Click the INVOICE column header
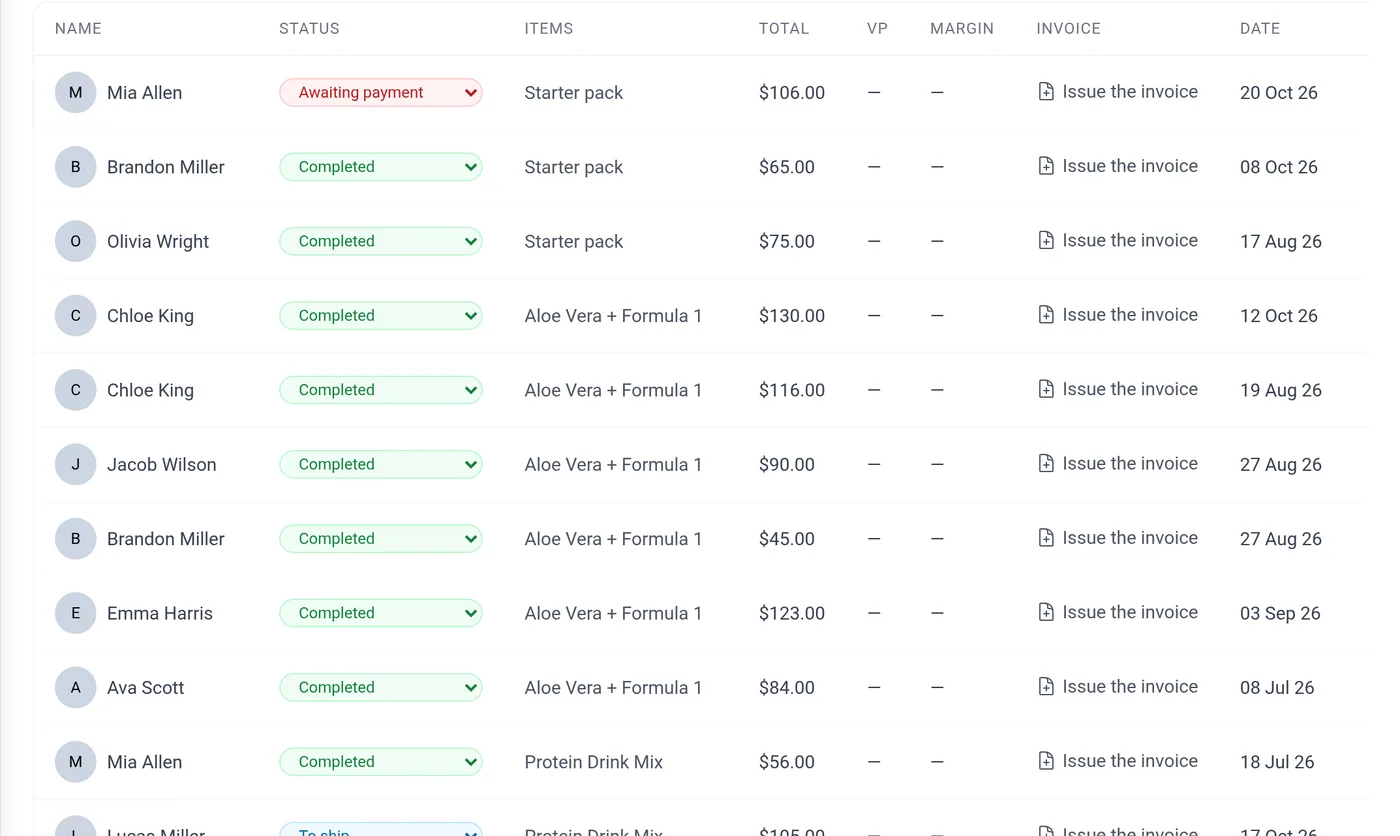Screen dimensions: 1400x836 [1069, 29]
